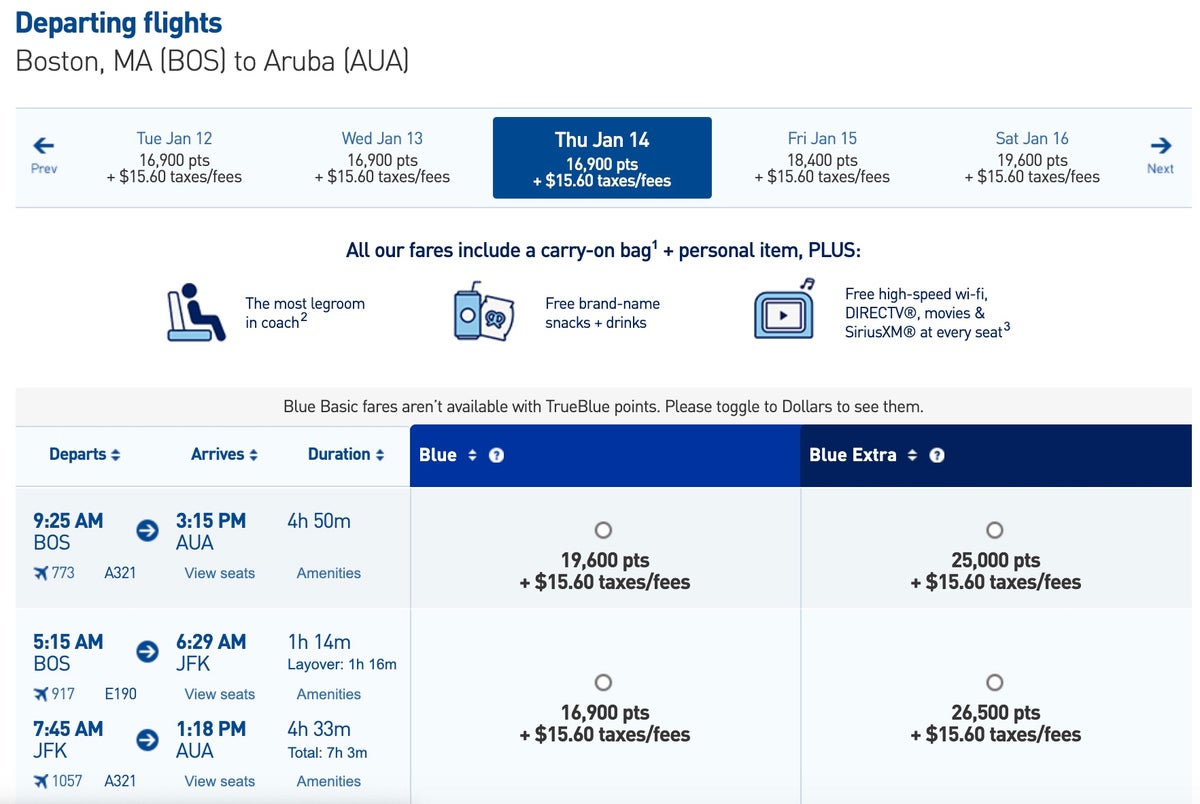
Task: Select Blue fare 19,600 pts radio button
Action: tap(603, 530)
